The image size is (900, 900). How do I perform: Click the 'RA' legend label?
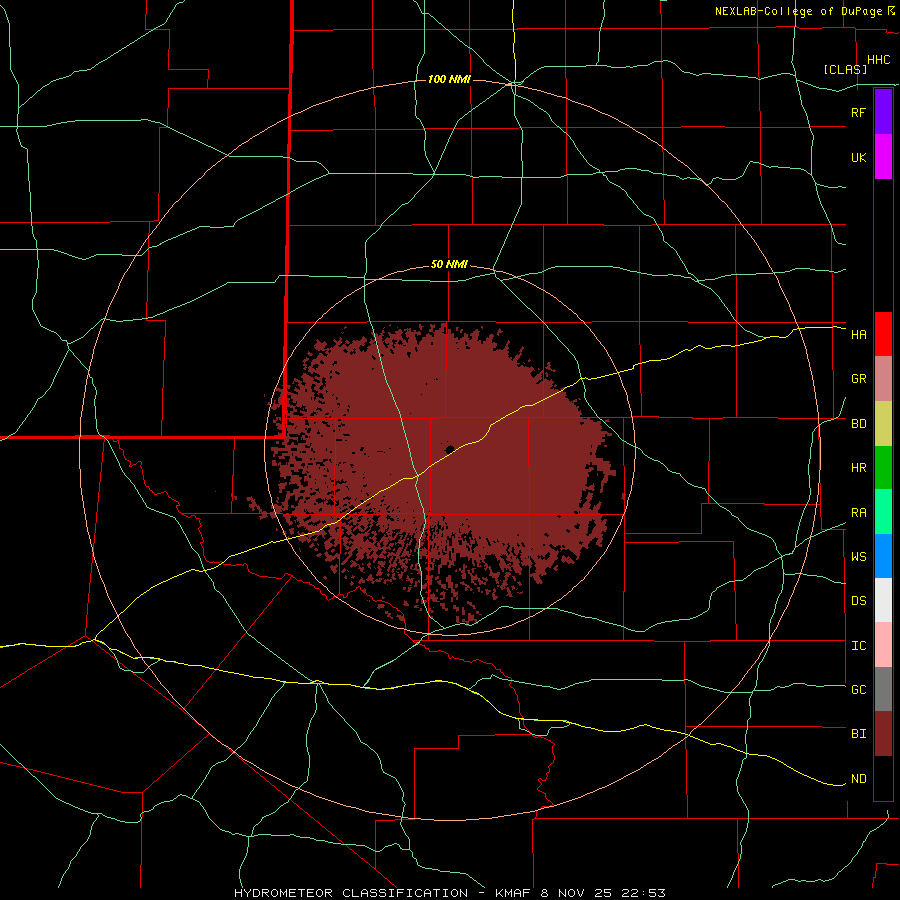(859, 513)
